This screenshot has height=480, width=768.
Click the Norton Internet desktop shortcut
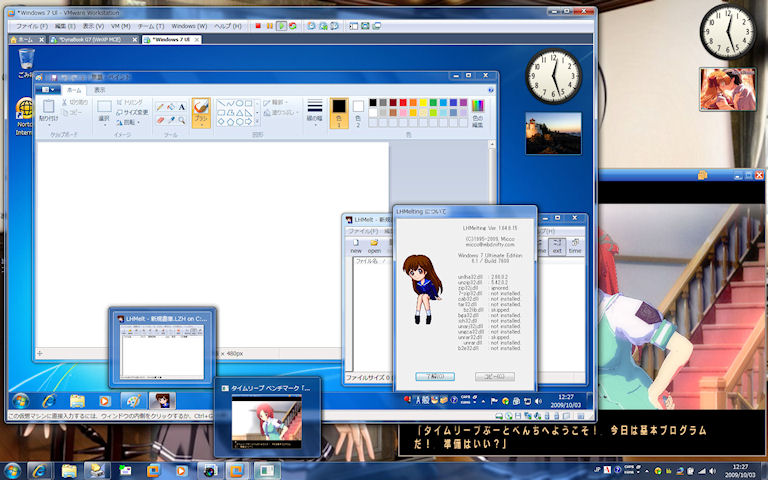(x=24, y=117)
